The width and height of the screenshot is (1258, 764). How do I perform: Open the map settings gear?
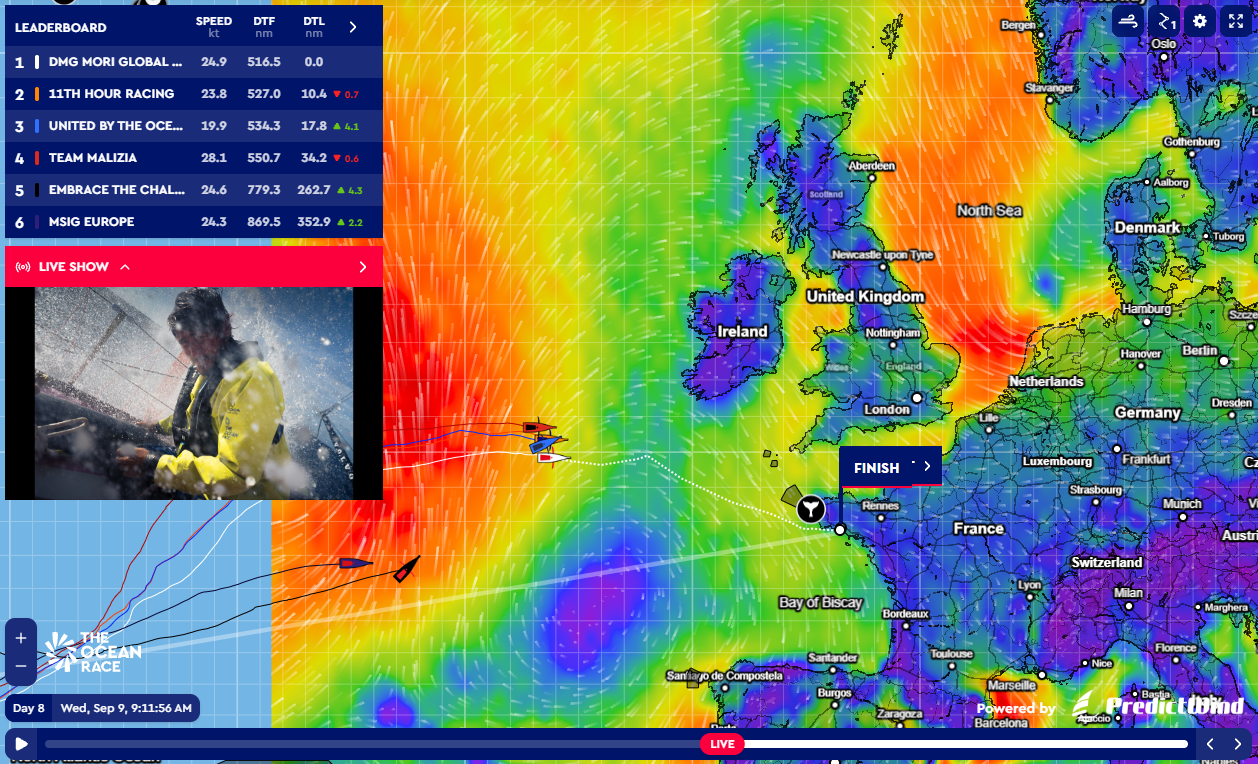pyautogui.click(x=1200, y=21)
